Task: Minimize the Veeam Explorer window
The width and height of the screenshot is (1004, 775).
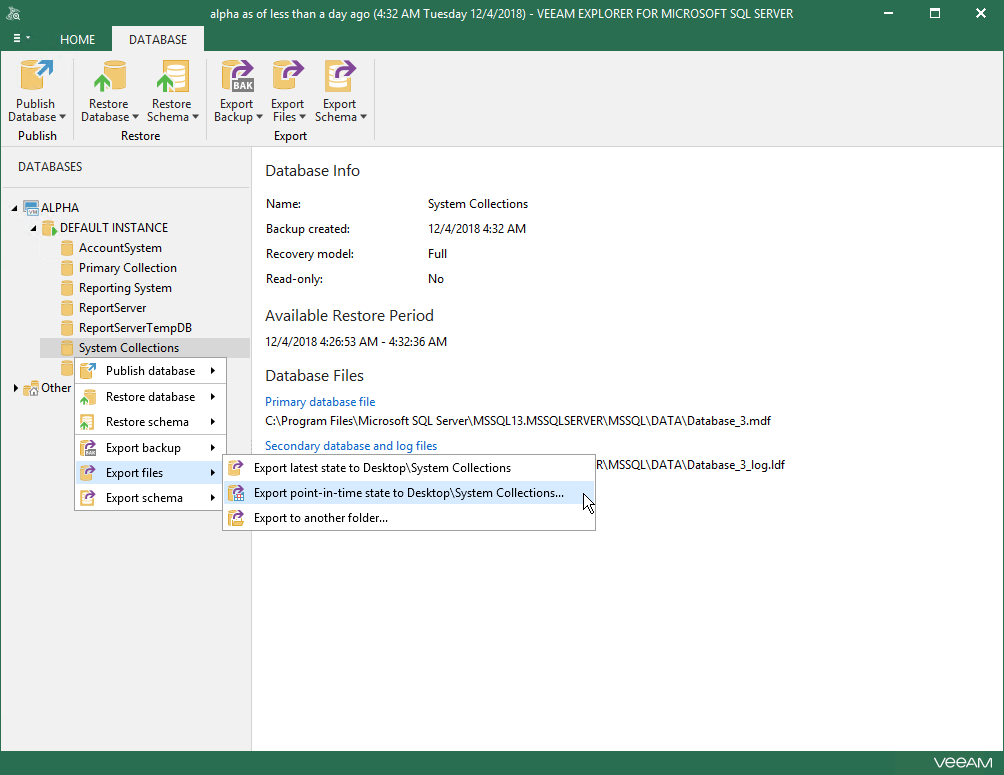Action: (x=889, y=13)
